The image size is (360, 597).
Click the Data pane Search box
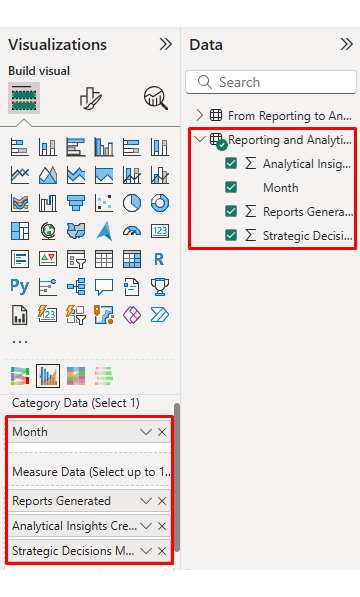click(271, 82)
